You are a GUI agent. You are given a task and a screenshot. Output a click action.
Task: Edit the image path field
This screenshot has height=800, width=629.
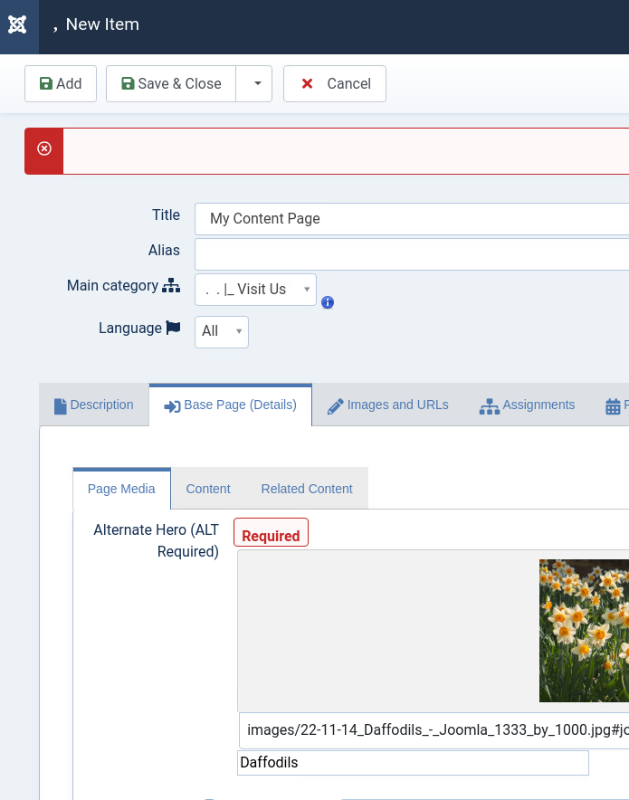(434, 731)
